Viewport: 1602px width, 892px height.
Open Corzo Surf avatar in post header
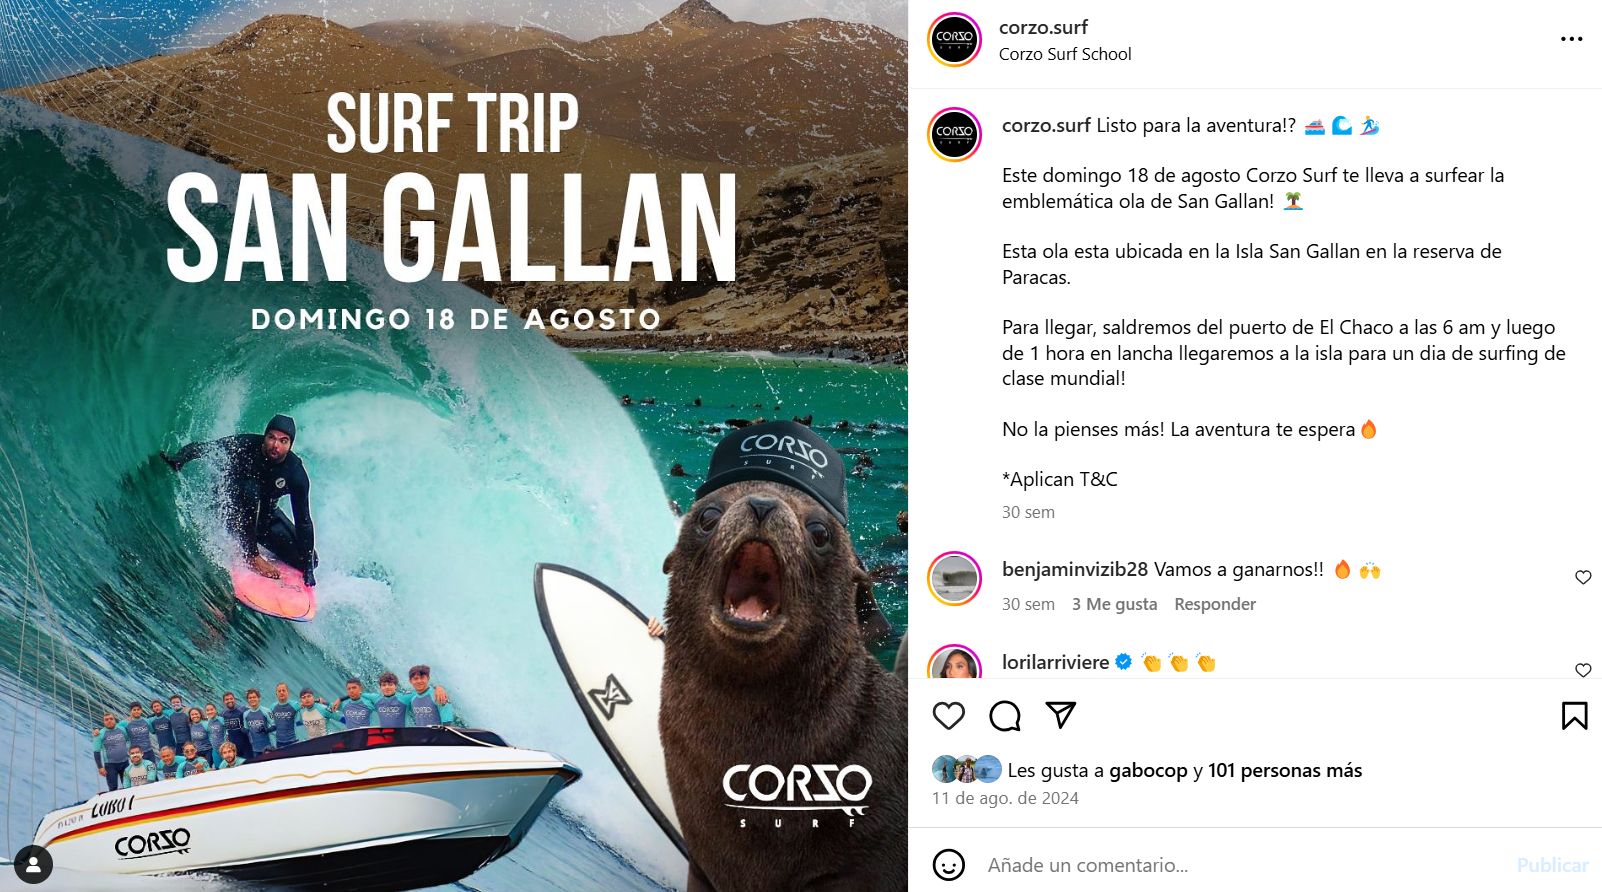[x=955, y=39]
